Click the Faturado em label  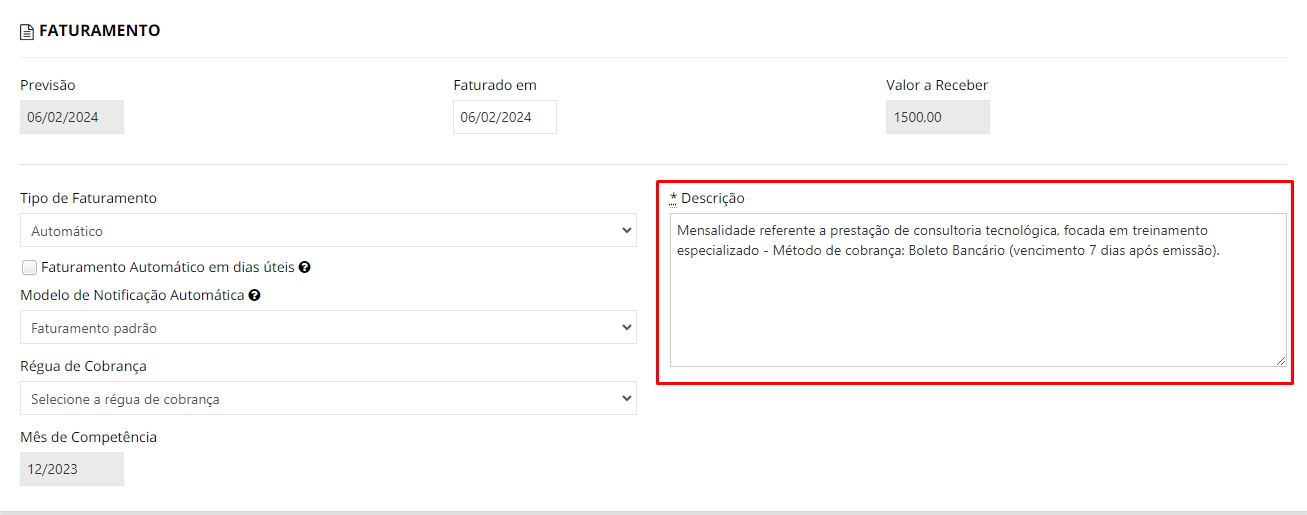pyautogui.click(x=495, y=85)
